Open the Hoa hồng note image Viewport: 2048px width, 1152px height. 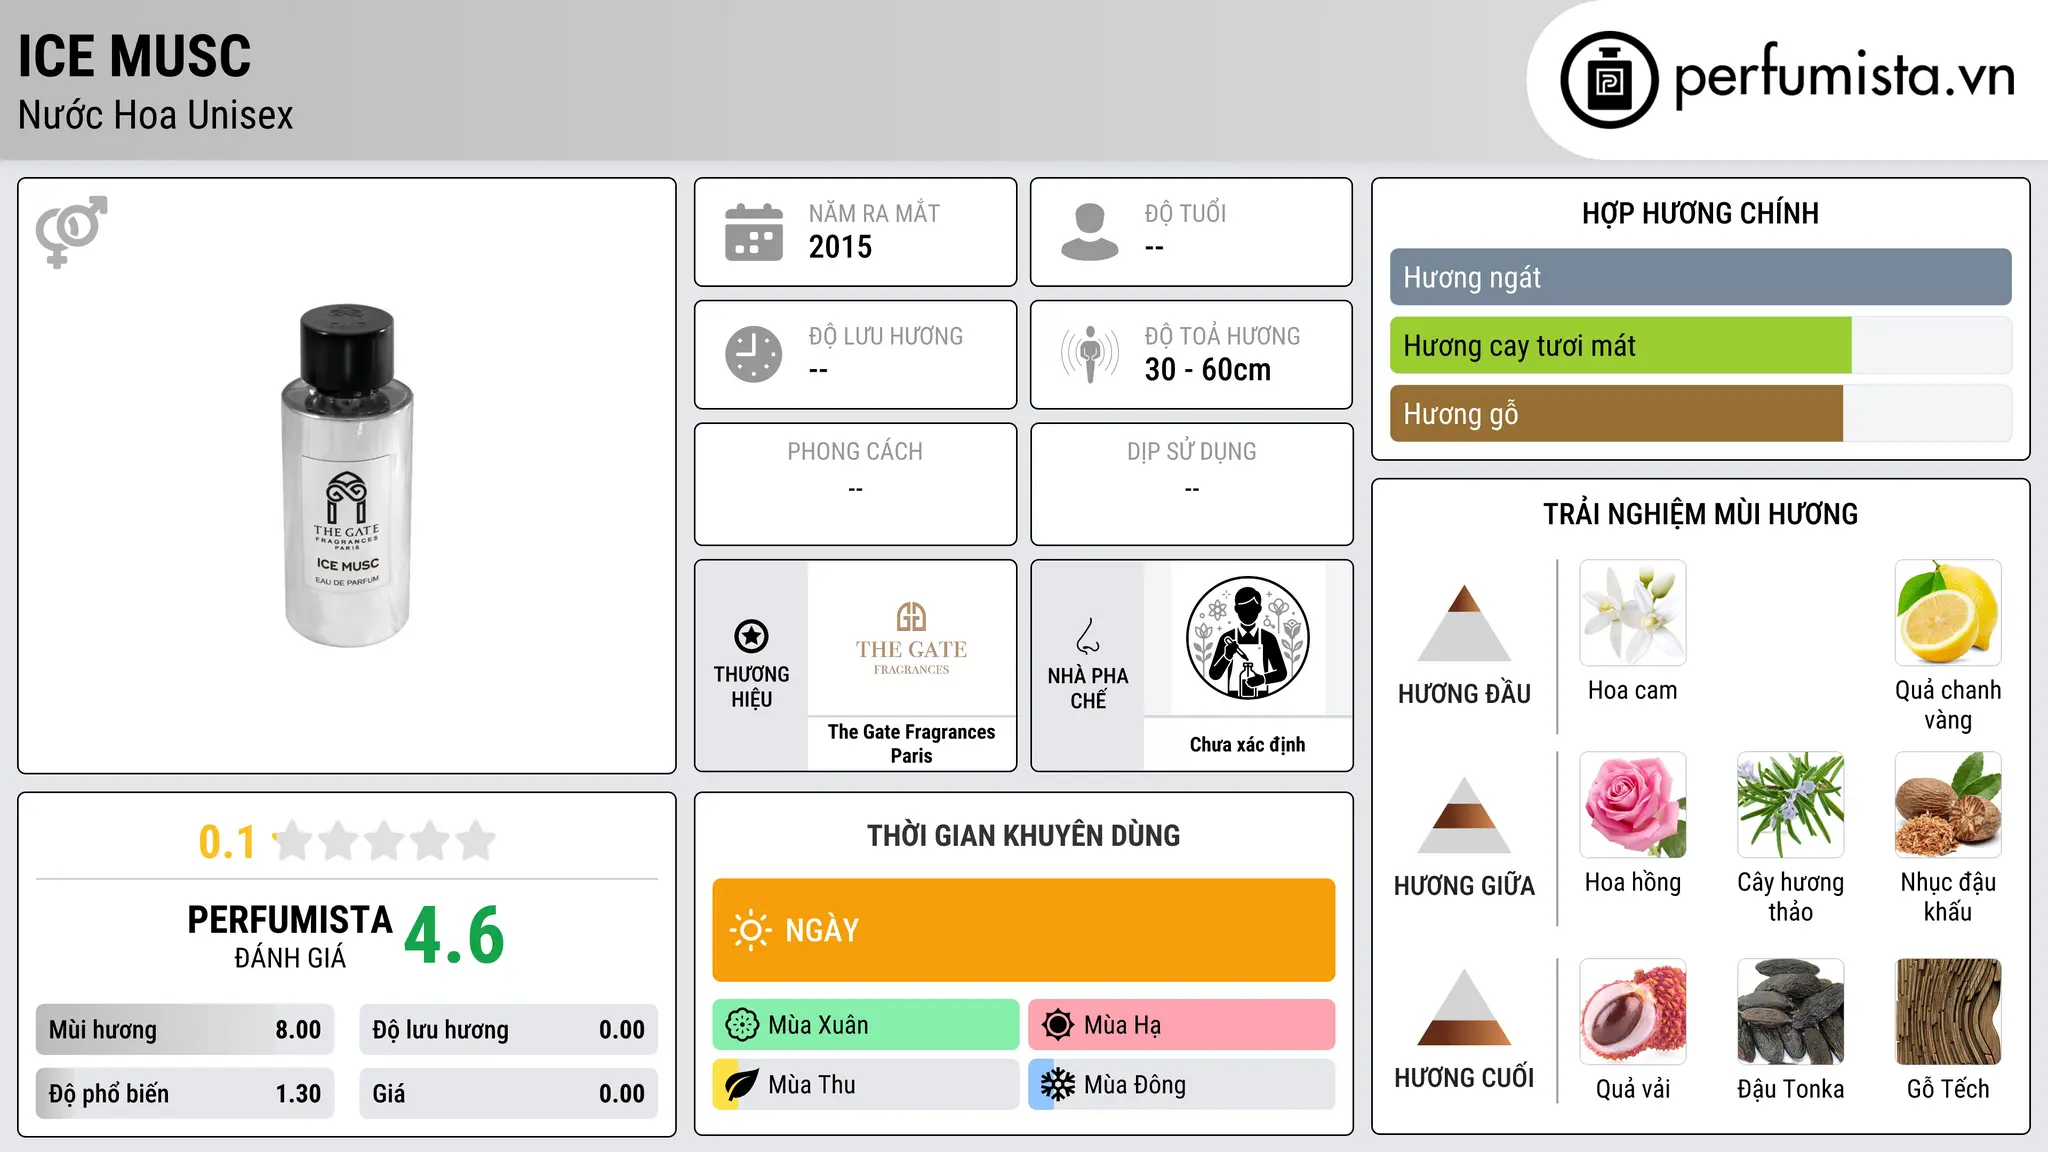(1633, 805)
